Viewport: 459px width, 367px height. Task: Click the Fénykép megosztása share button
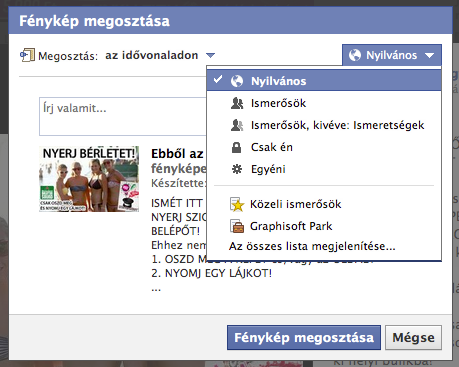(304, 337)
